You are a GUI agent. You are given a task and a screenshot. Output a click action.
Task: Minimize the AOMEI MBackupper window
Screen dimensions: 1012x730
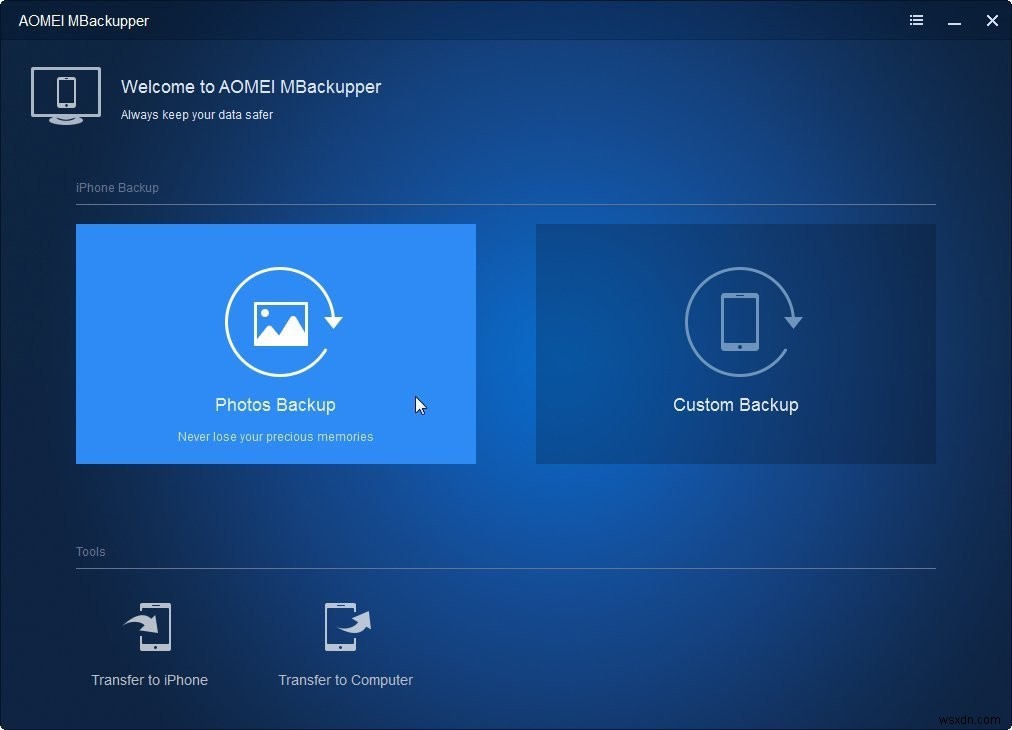954,20
